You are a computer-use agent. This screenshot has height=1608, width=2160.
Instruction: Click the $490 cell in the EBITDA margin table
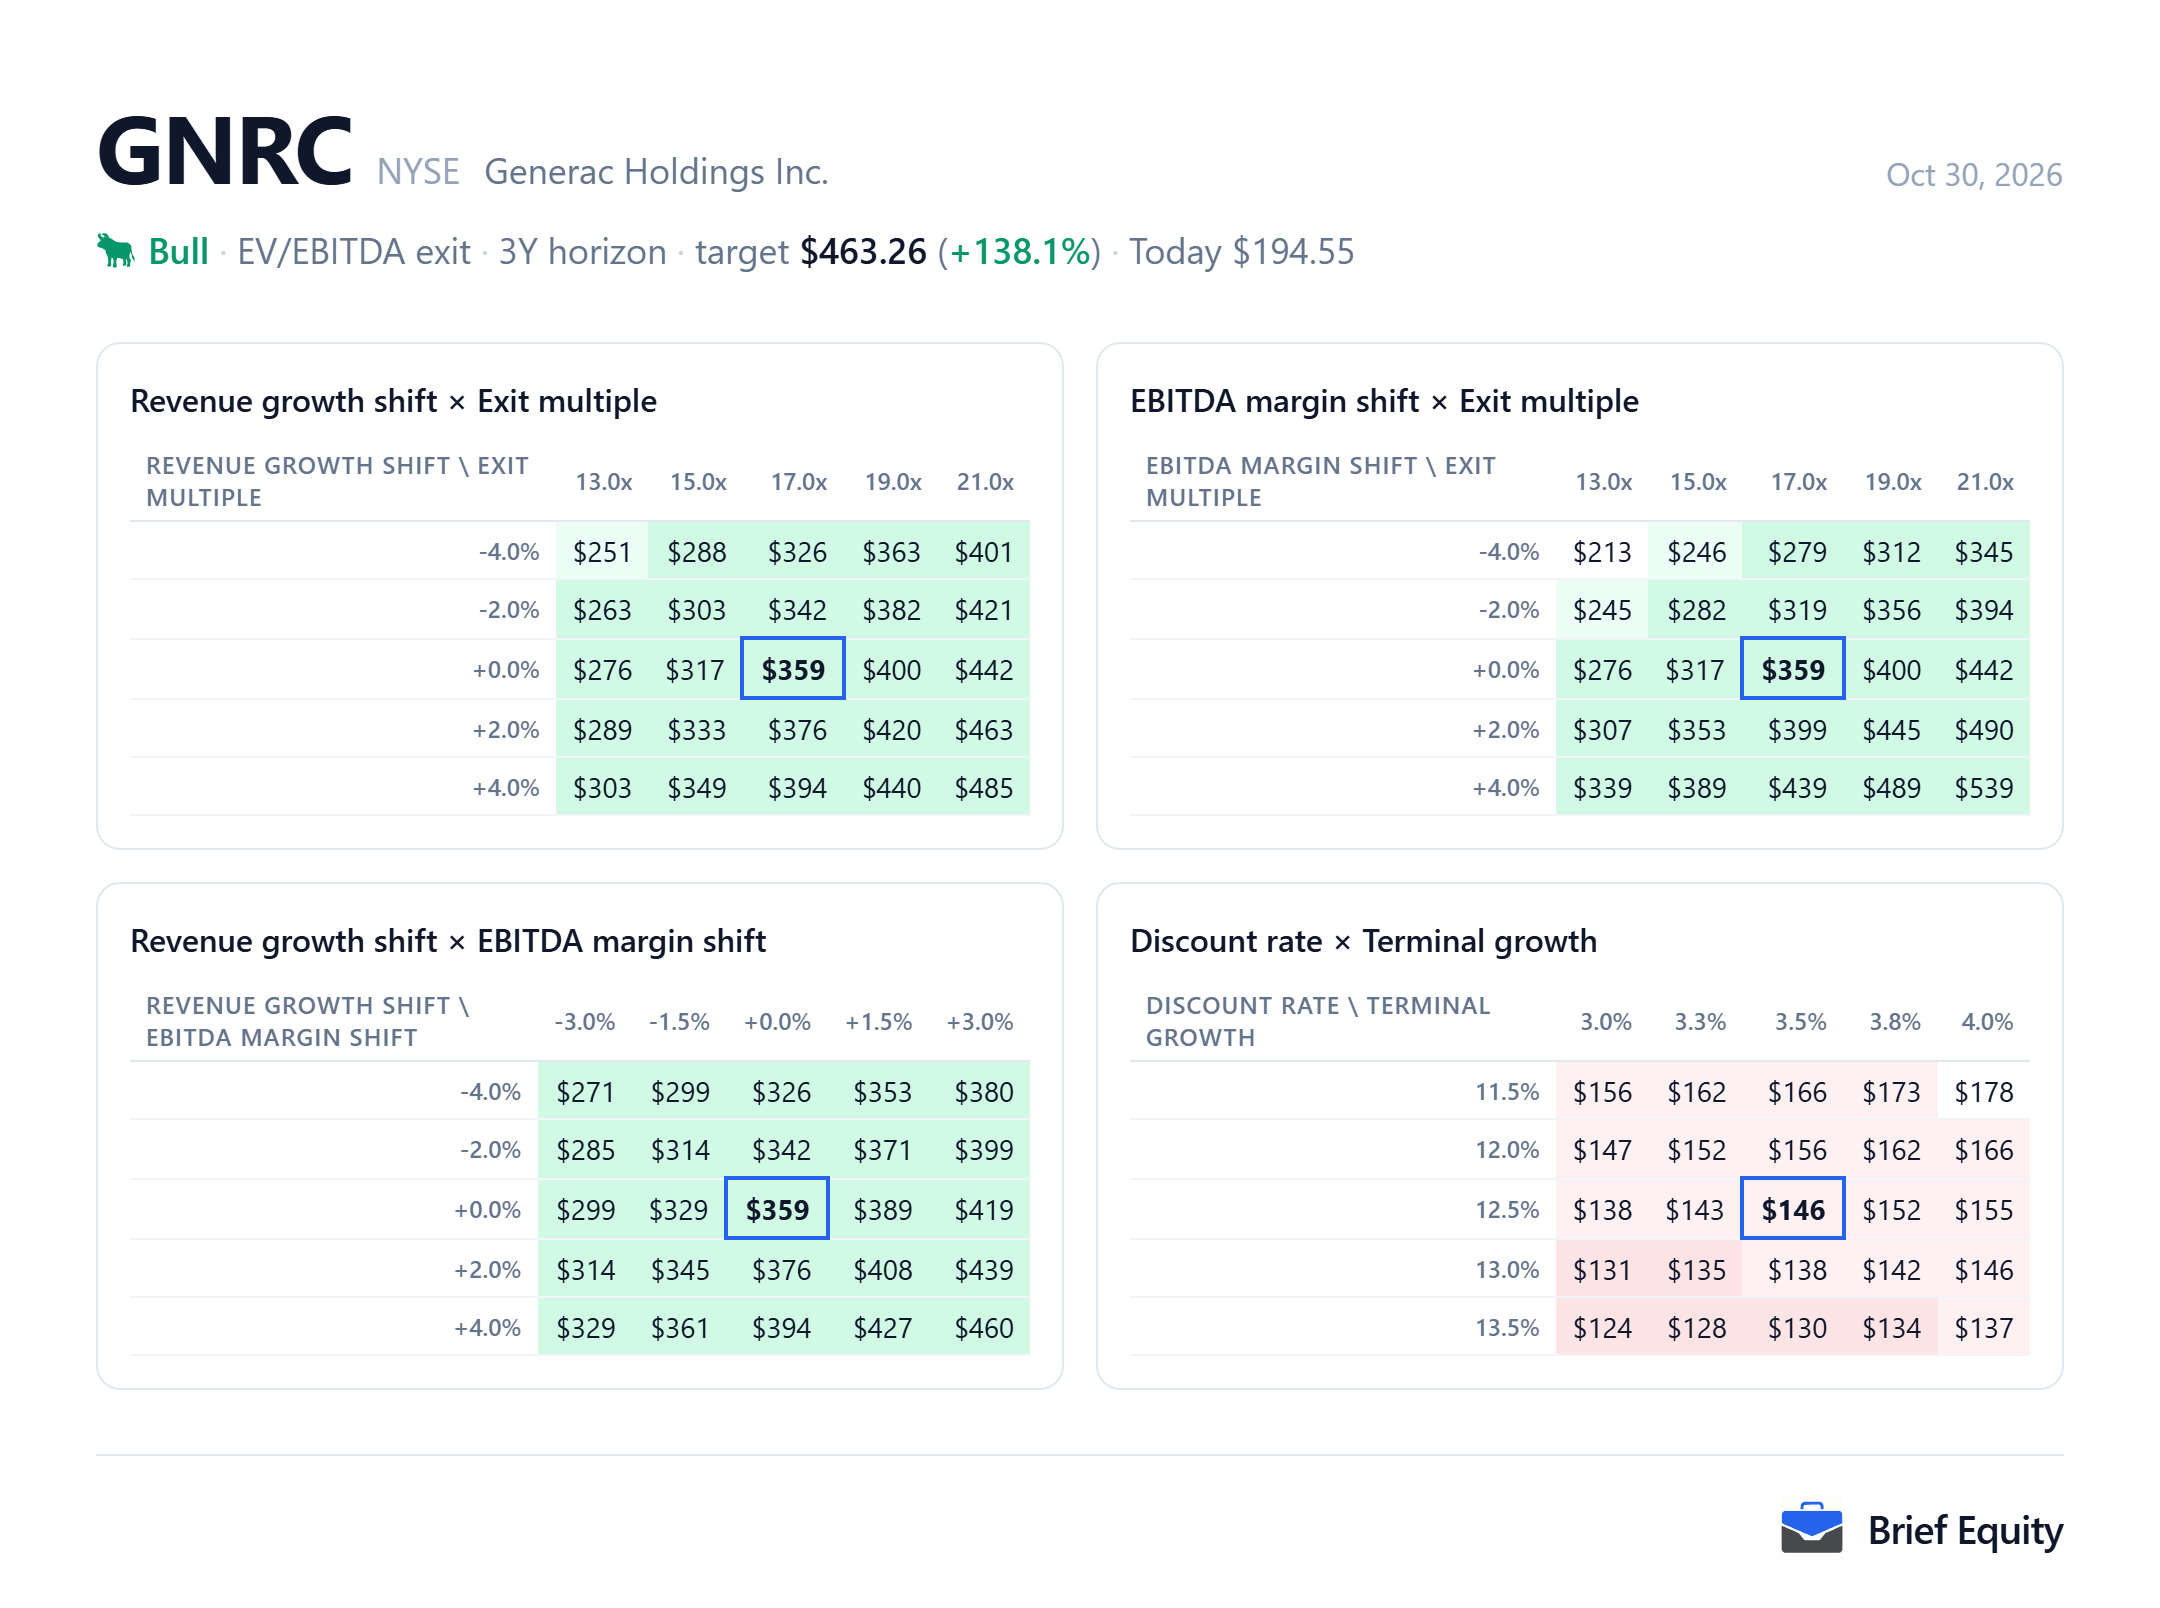(1984, 729)
